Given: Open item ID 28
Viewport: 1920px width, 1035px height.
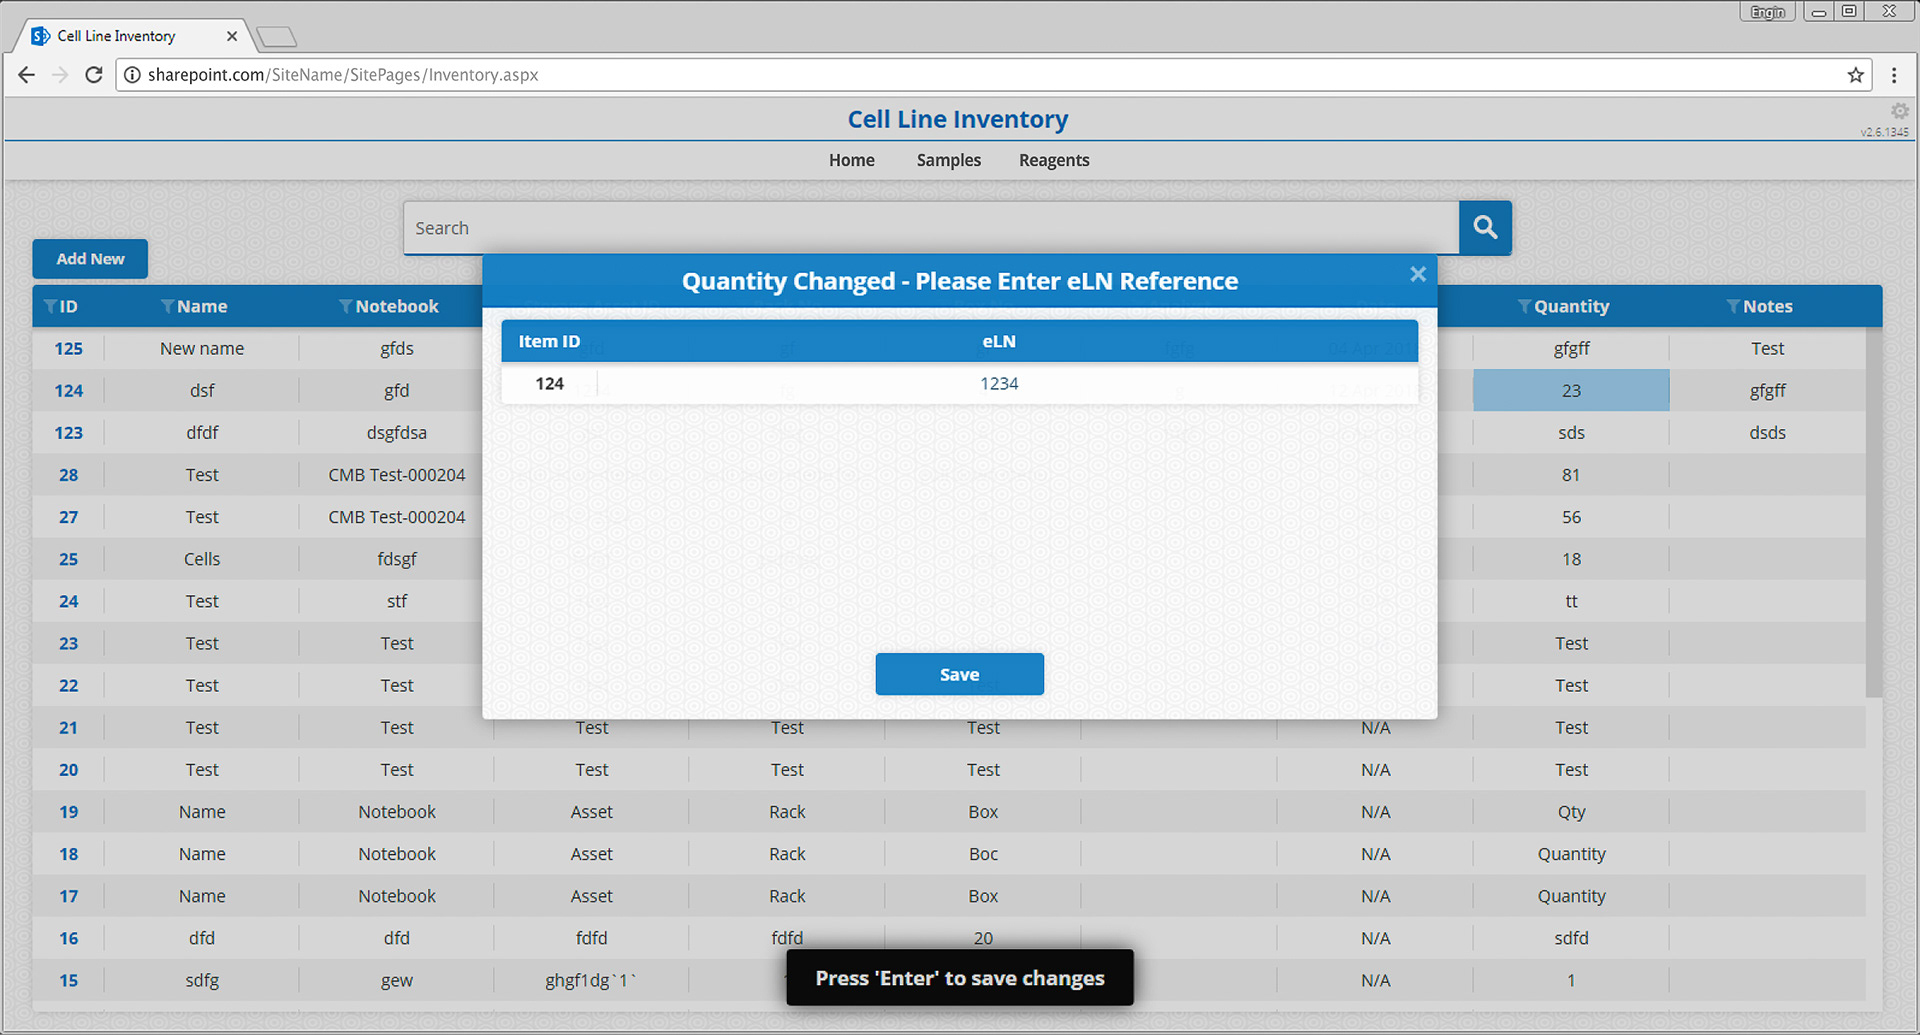Looking at the screenshot, I should (68, 475).
